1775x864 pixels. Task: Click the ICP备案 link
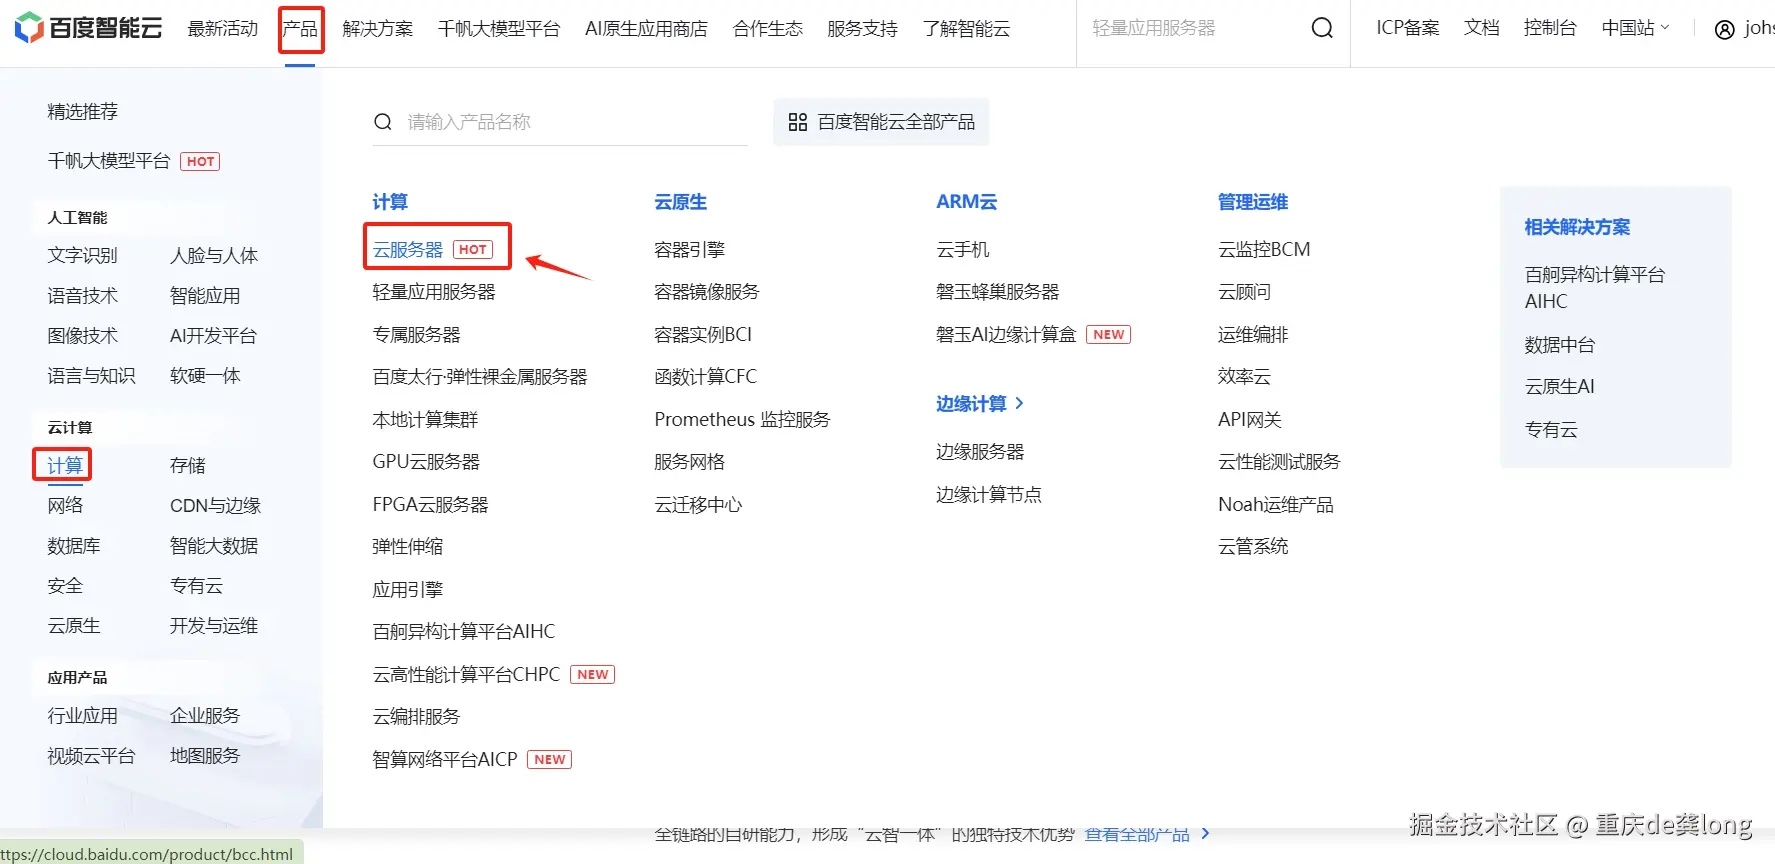click(1407, 28)
